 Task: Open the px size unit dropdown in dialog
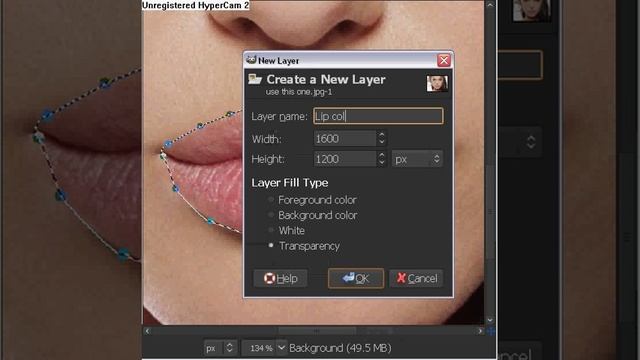[417, 159]
